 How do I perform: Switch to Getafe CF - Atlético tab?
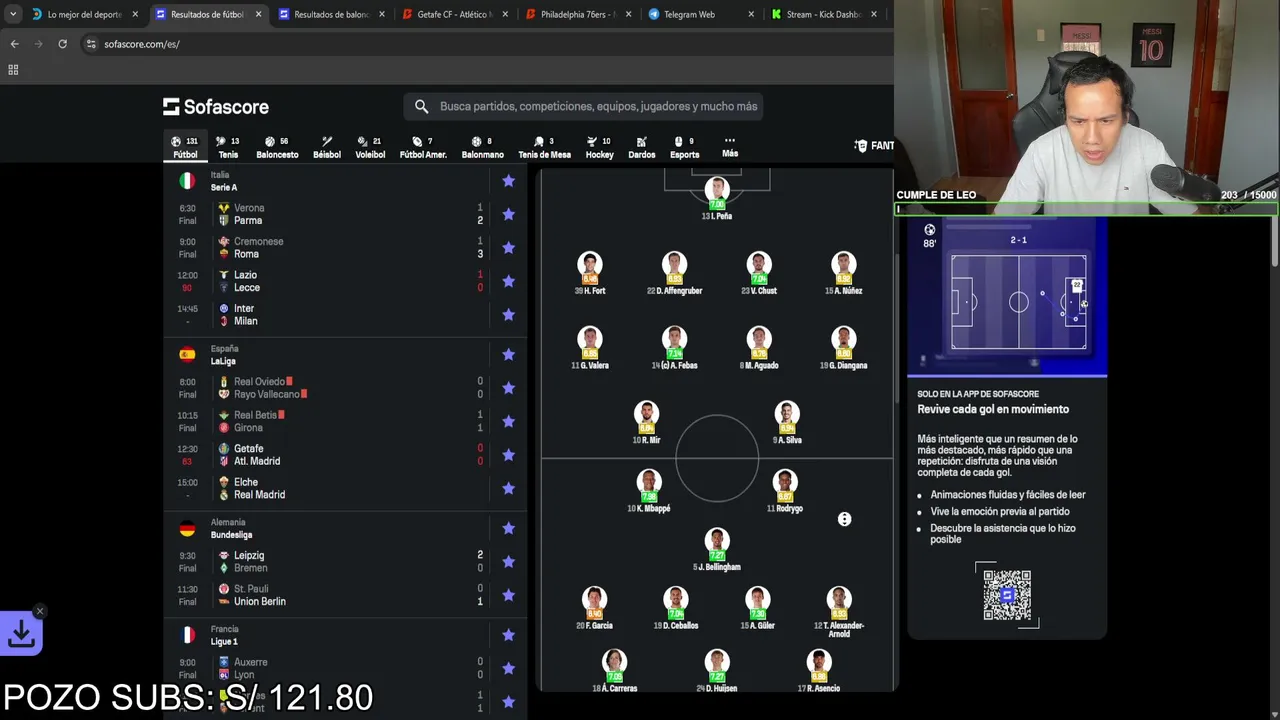[456, 14]
